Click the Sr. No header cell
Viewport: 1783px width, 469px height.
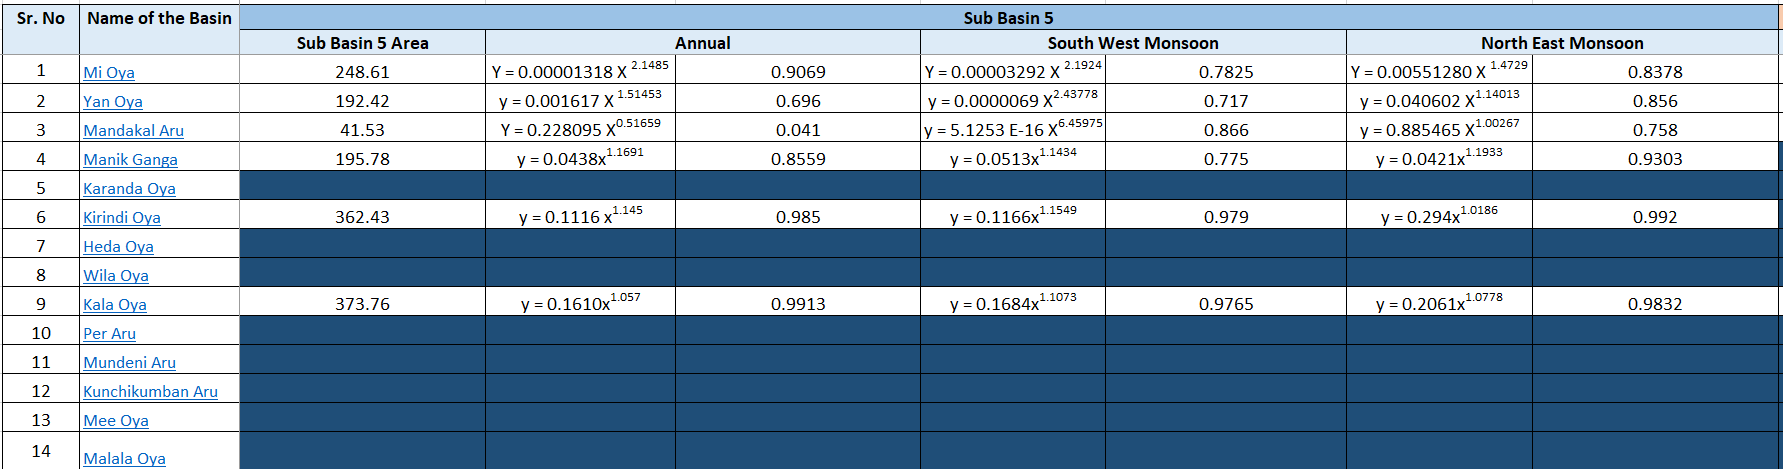(x=41, y=18)
